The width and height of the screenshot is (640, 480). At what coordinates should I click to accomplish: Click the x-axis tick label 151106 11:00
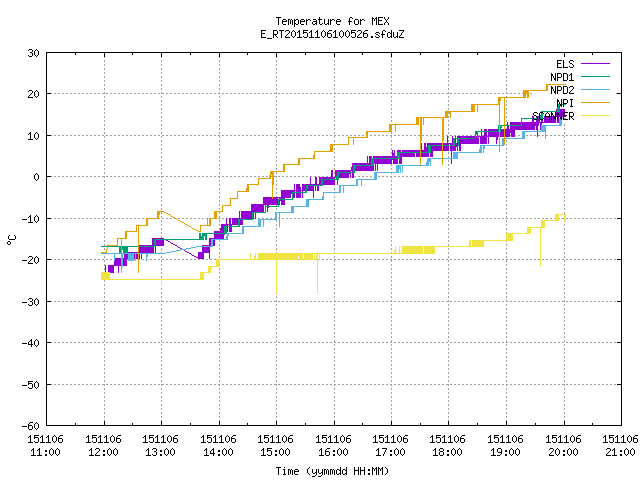[x=45, y=446]
